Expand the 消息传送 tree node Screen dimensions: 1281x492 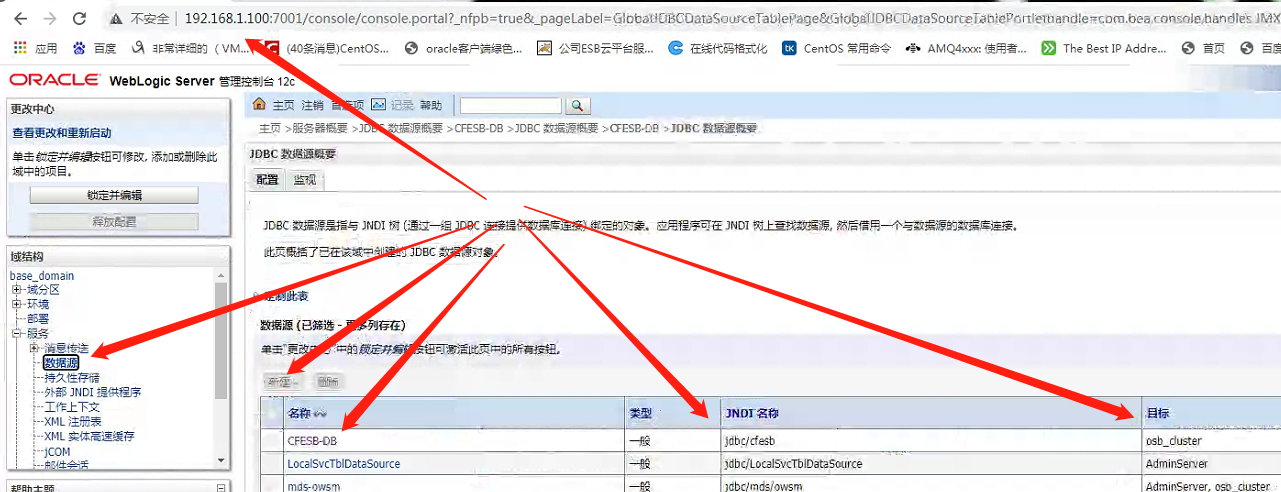pos(35,348)
